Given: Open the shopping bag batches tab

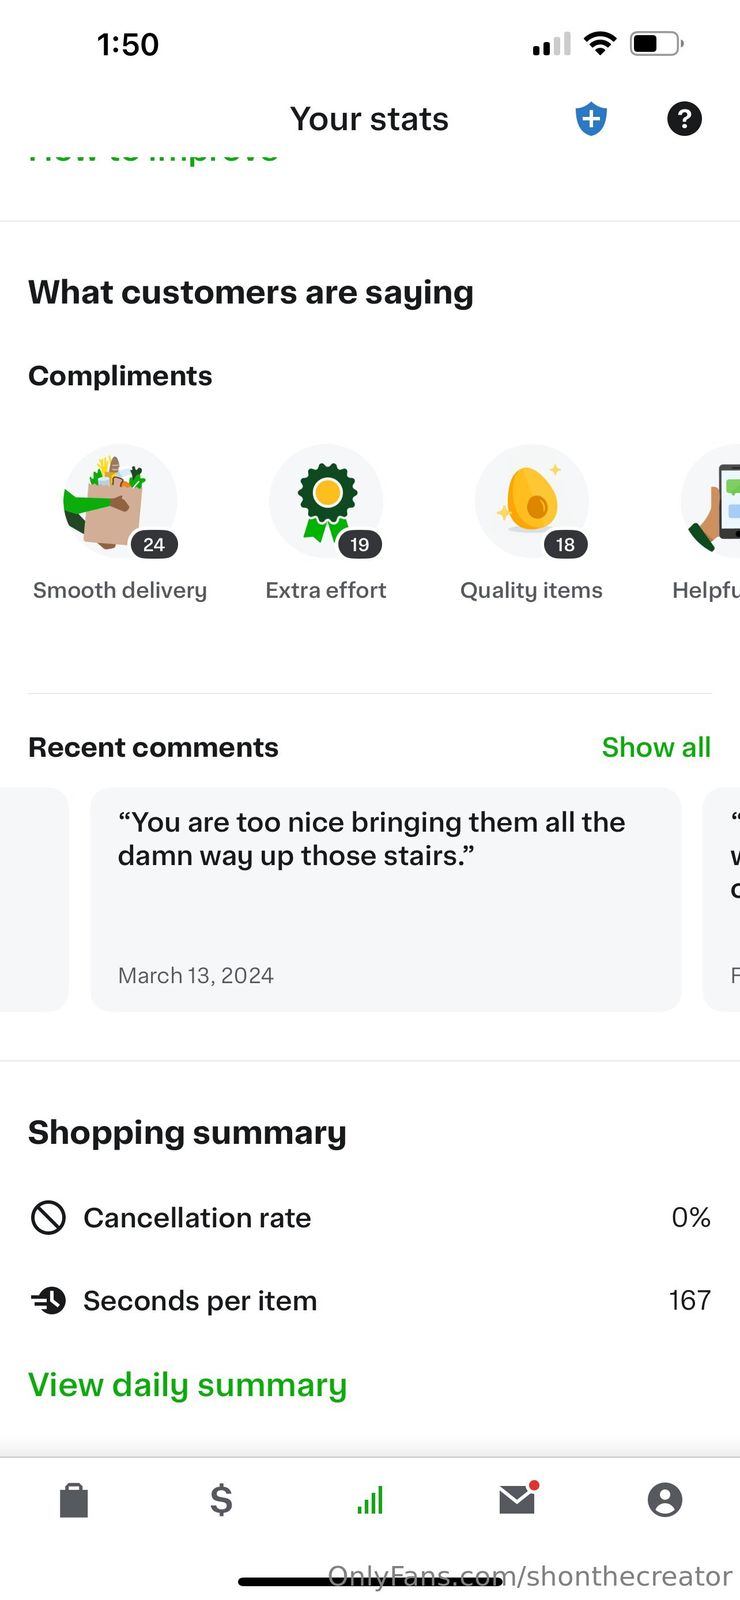Looking at the screenshot, I should 74,1500.
